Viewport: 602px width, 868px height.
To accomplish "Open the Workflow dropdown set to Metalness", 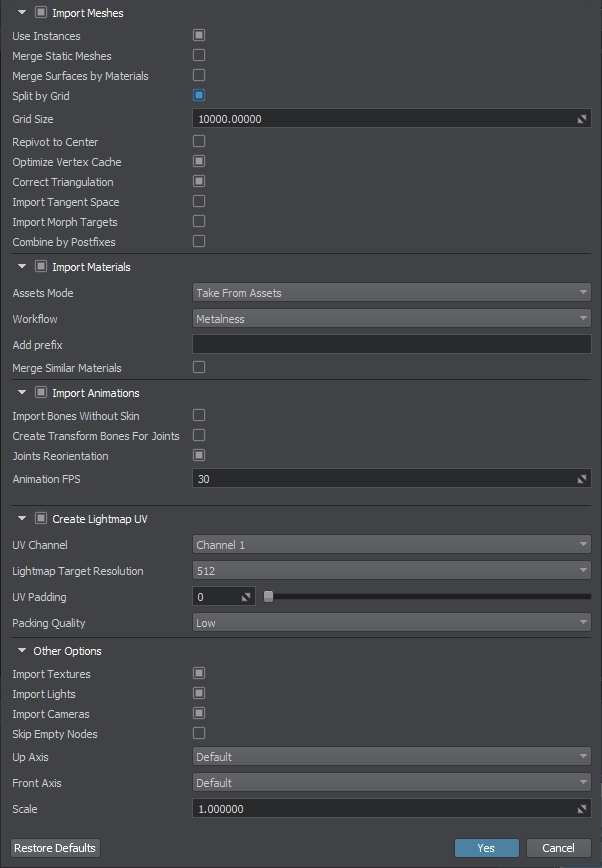I will [x=391, y=319].
